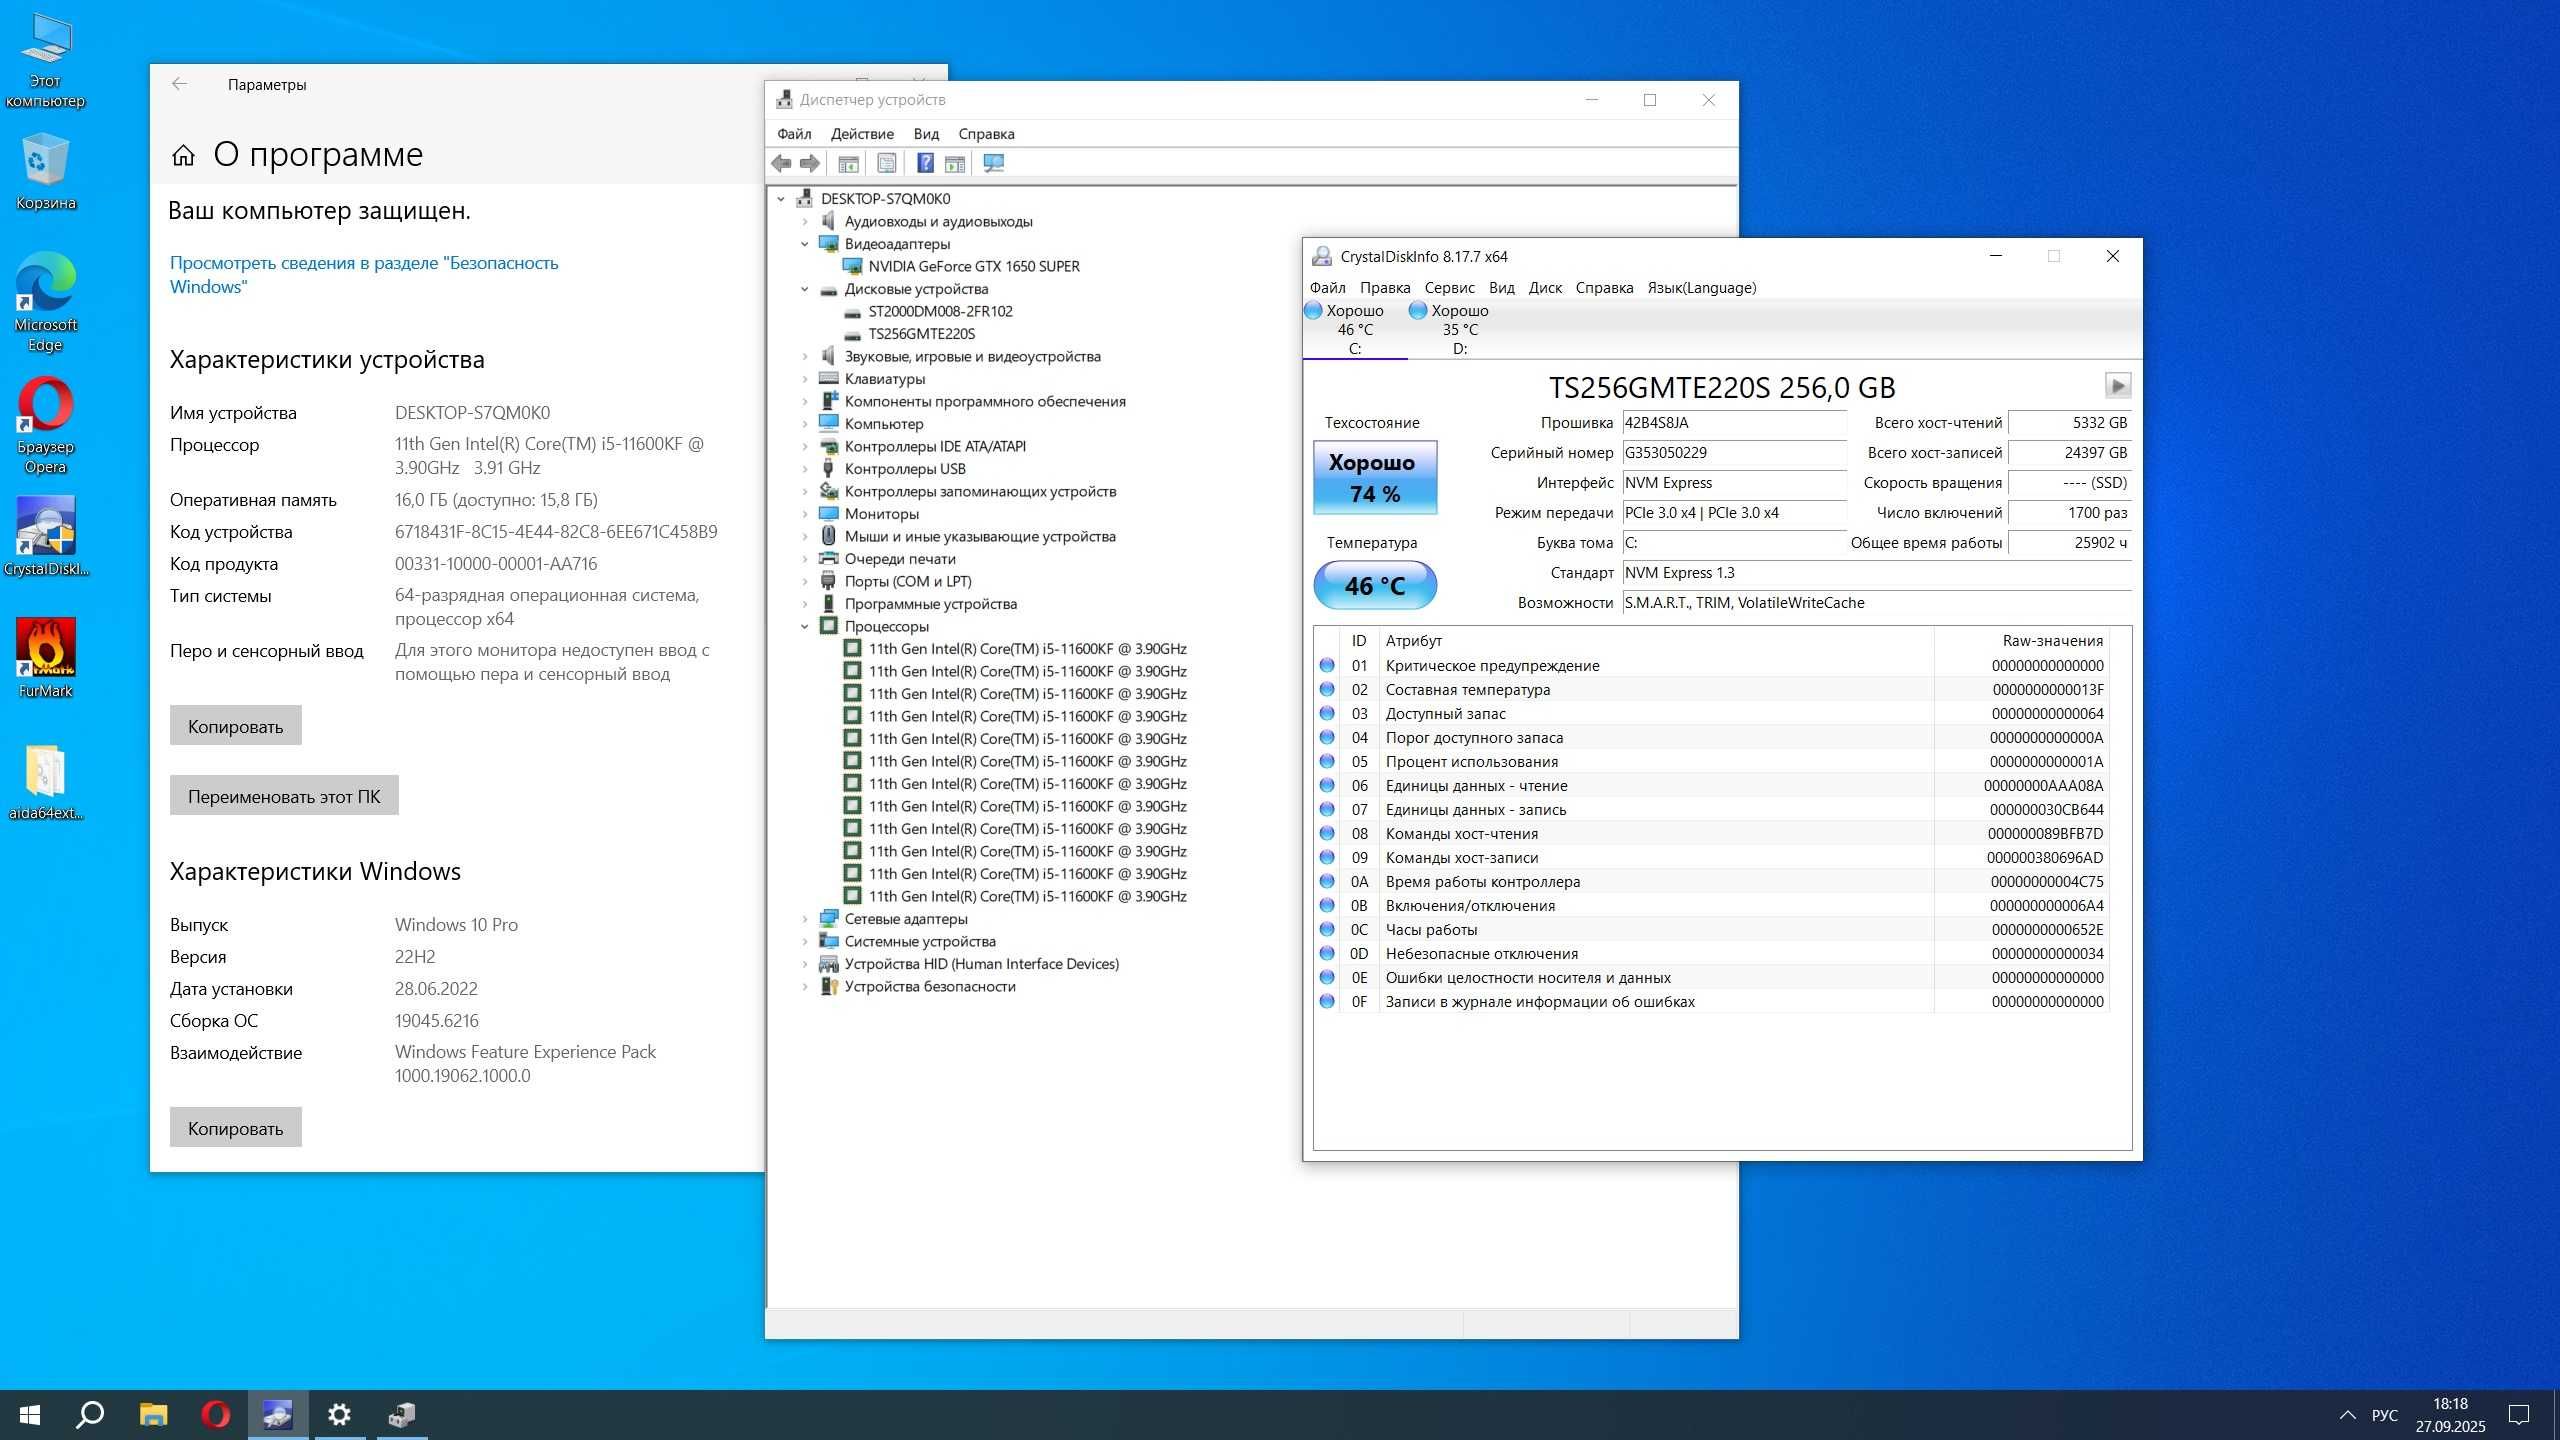The image size is (2560, 1440).
Task: Select the TS256GMTE220S disk in Device Manager
Action: pos(921,334)
